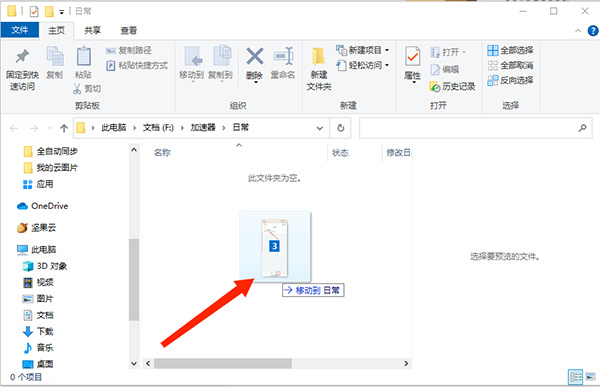The height and width of the screenshot is (387, 600).
Task: Click the Open (打开) ribbon button
Action: pos(448,52)
